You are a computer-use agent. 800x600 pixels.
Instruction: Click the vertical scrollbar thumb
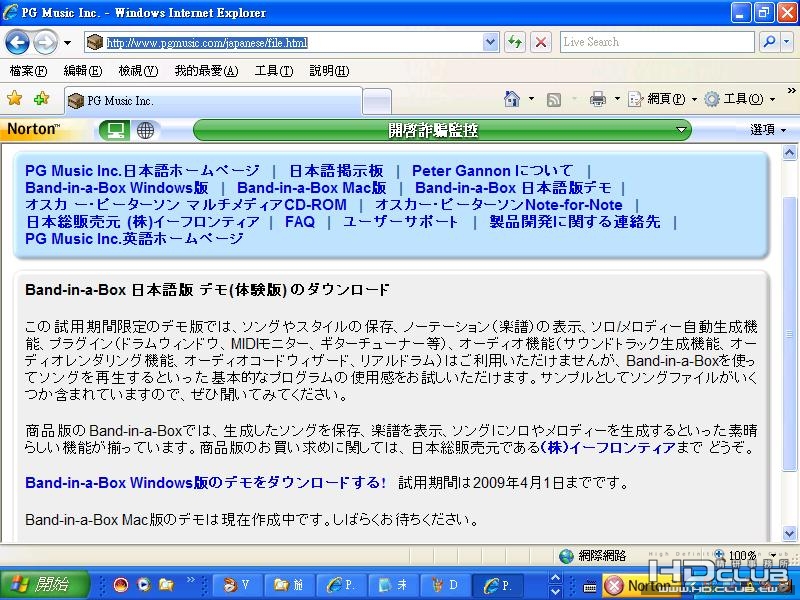(789, 334)
